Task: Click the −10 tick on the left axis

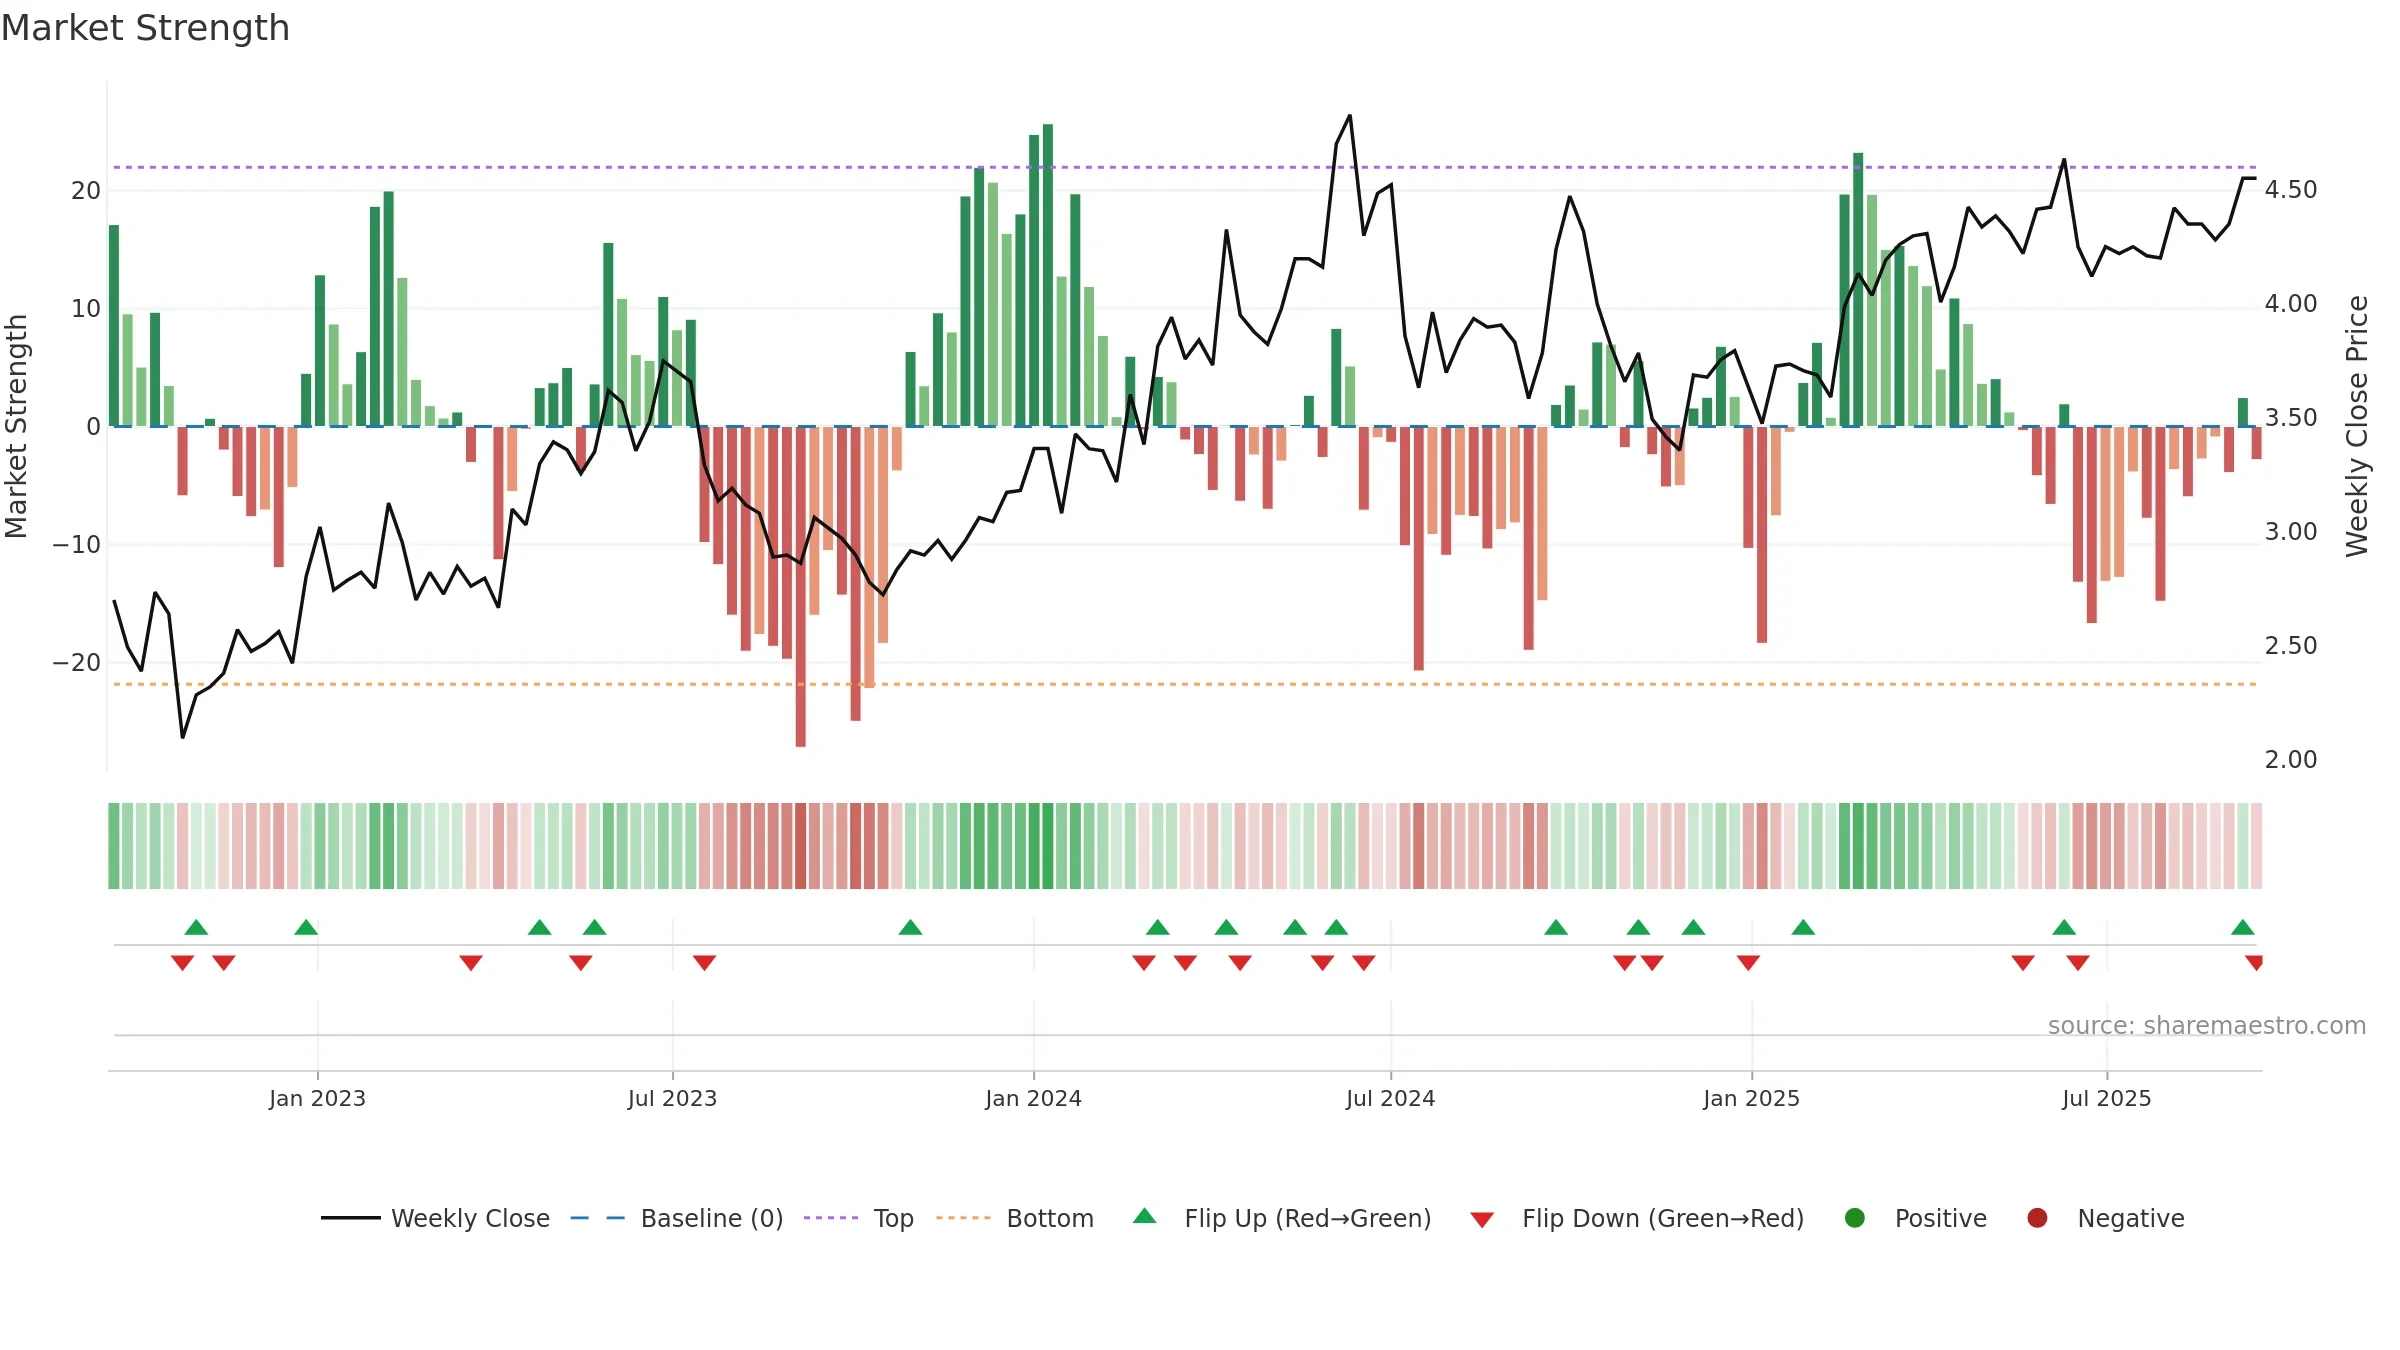Action: (77, 544)
